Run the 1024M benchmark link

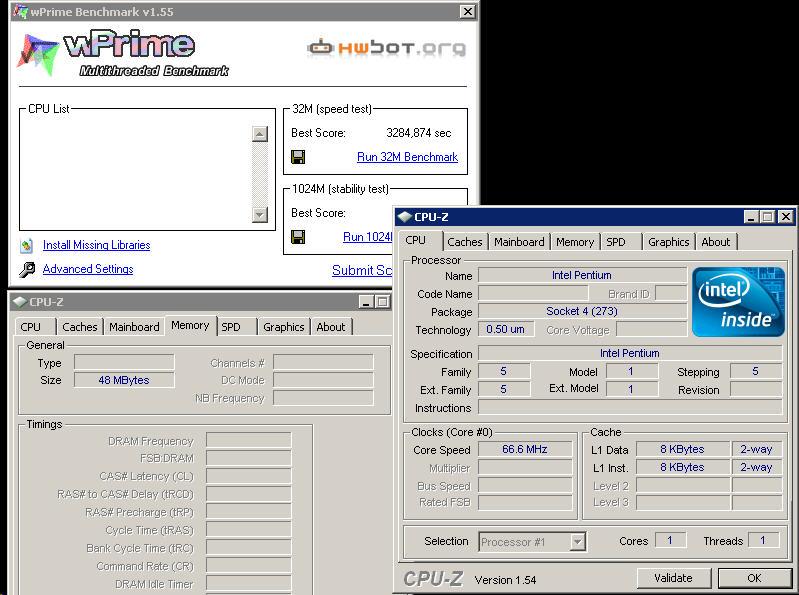[367, 237]
